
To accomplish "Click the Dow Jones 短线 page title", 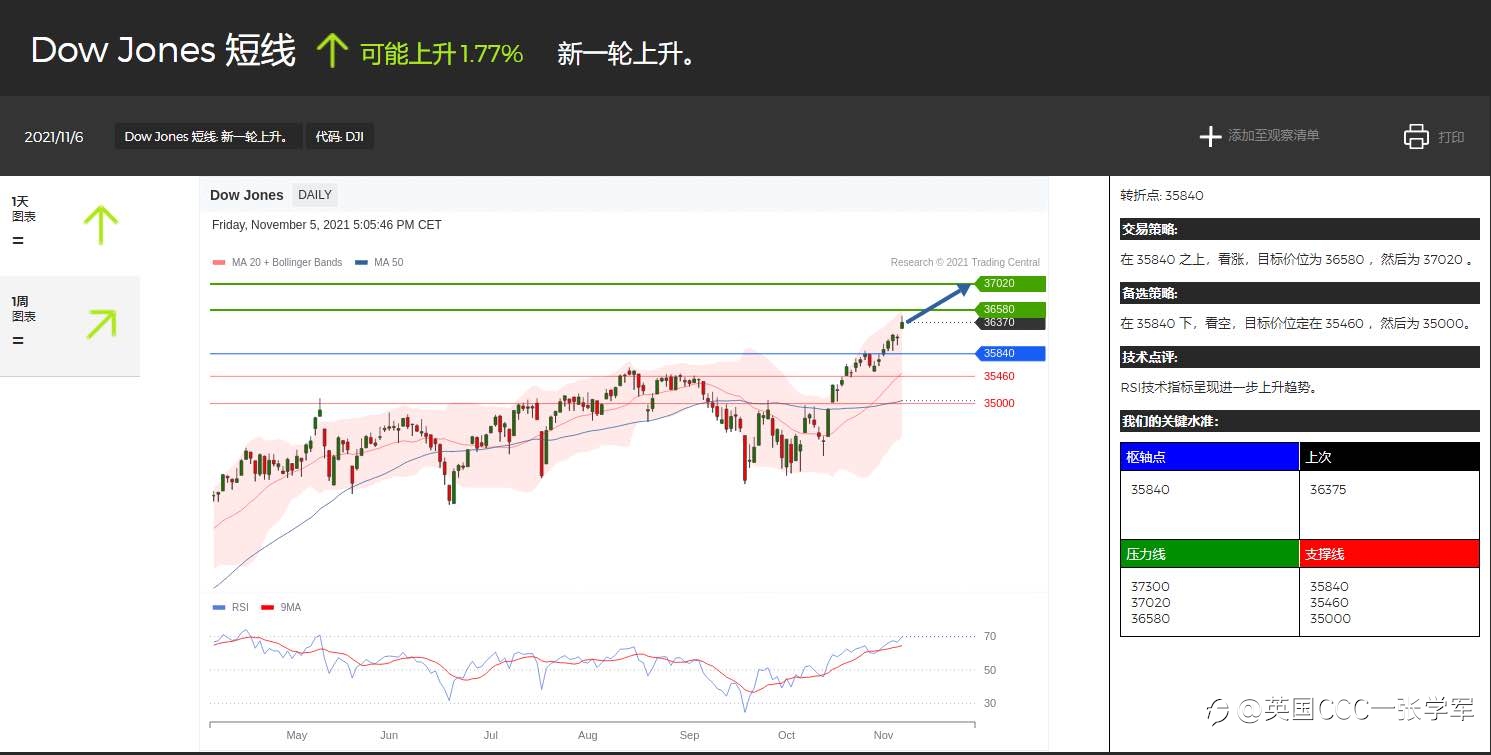I will 163,51.
